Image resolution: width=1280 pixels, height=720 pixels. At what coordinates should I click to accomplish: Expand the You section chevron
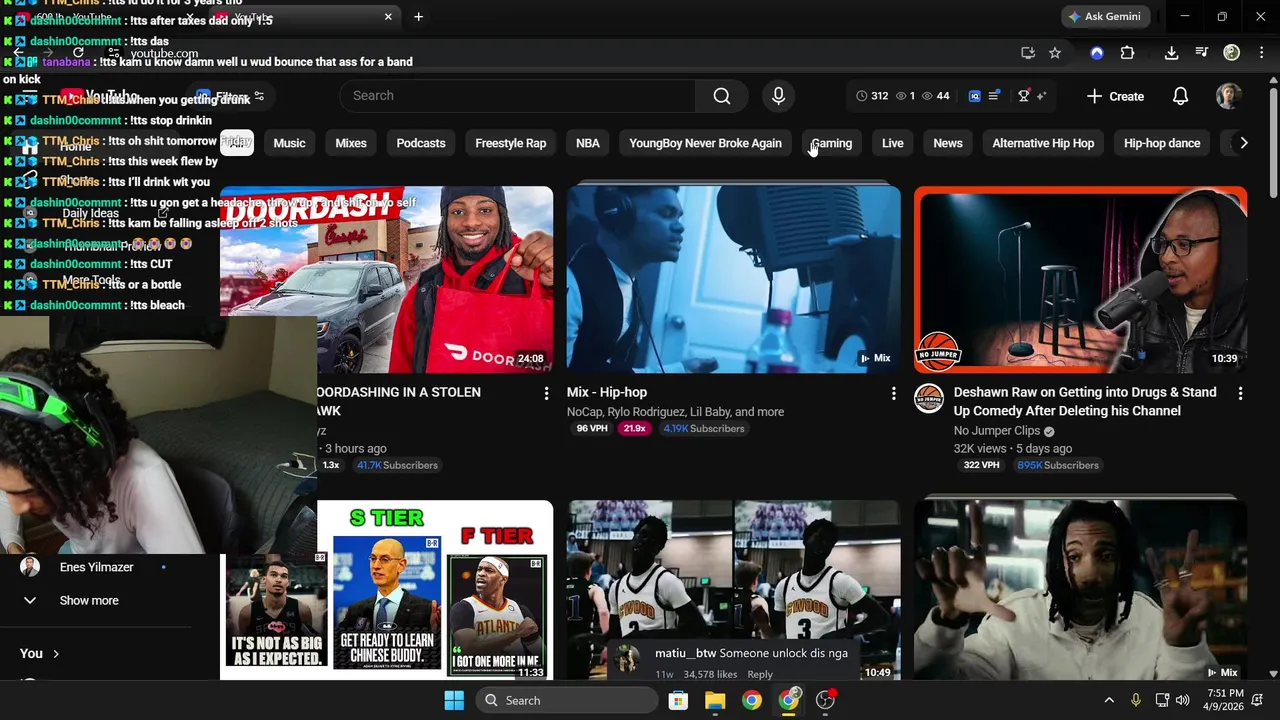click(x=55, y=654)
